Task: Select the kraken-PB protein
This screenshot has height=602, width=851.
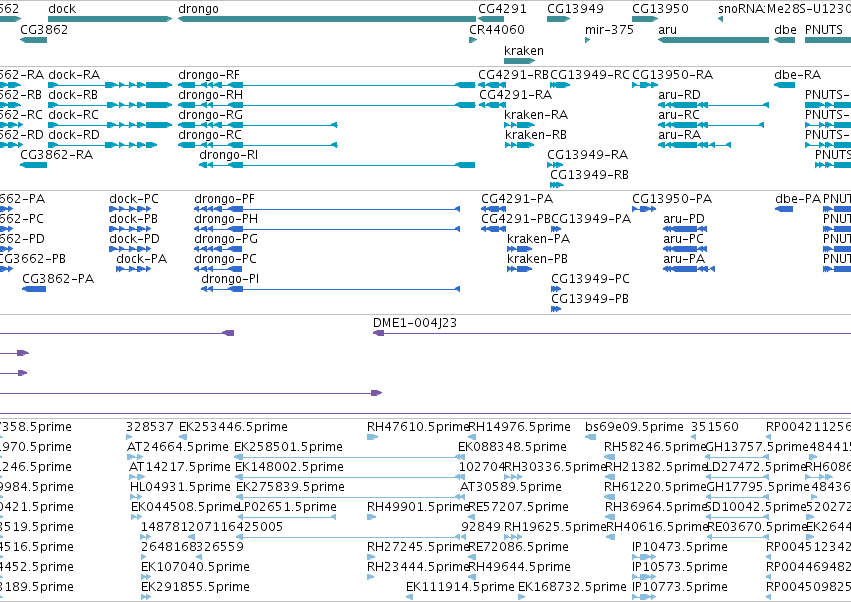Action: 519,269
